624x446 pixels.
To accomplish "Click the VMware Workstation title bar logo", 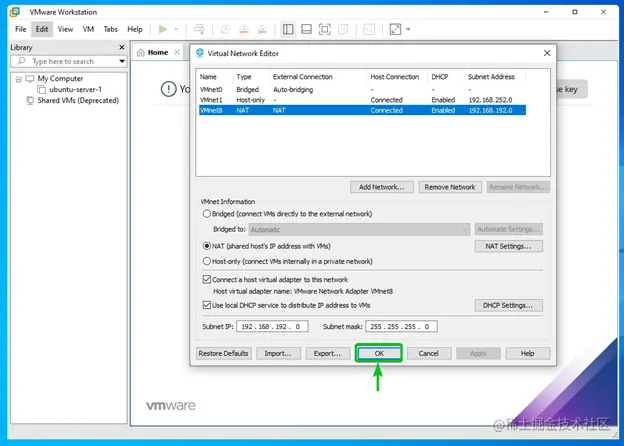I will (15, 12).
